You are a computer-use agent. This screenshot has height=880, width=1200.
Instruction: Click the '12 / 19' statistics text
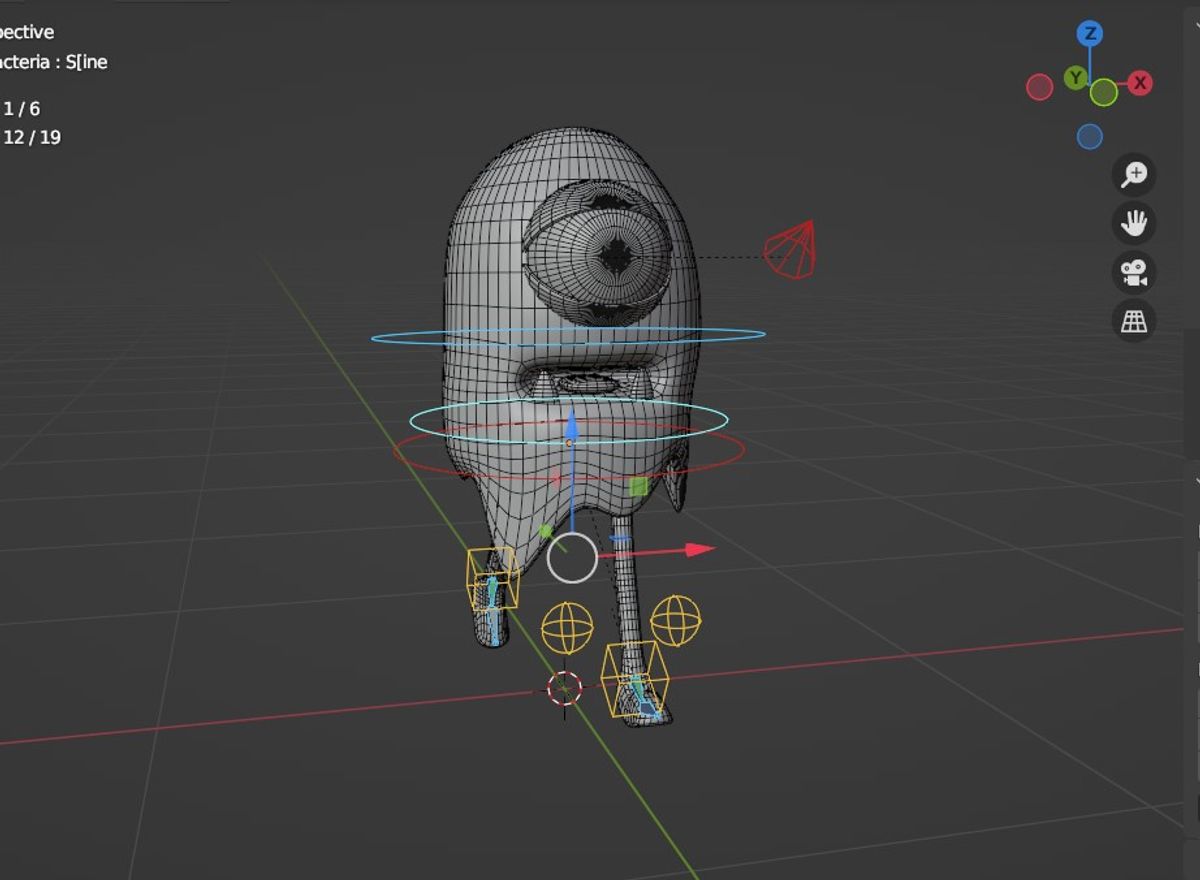(x=32, y=138)
